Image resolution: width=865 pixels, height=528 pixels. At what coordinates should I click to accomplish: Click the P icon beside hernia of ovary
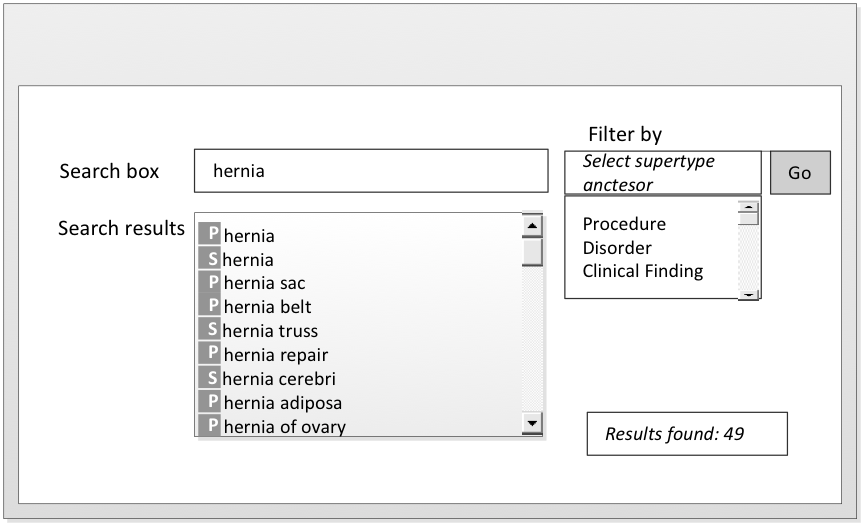tap(209, 426)
